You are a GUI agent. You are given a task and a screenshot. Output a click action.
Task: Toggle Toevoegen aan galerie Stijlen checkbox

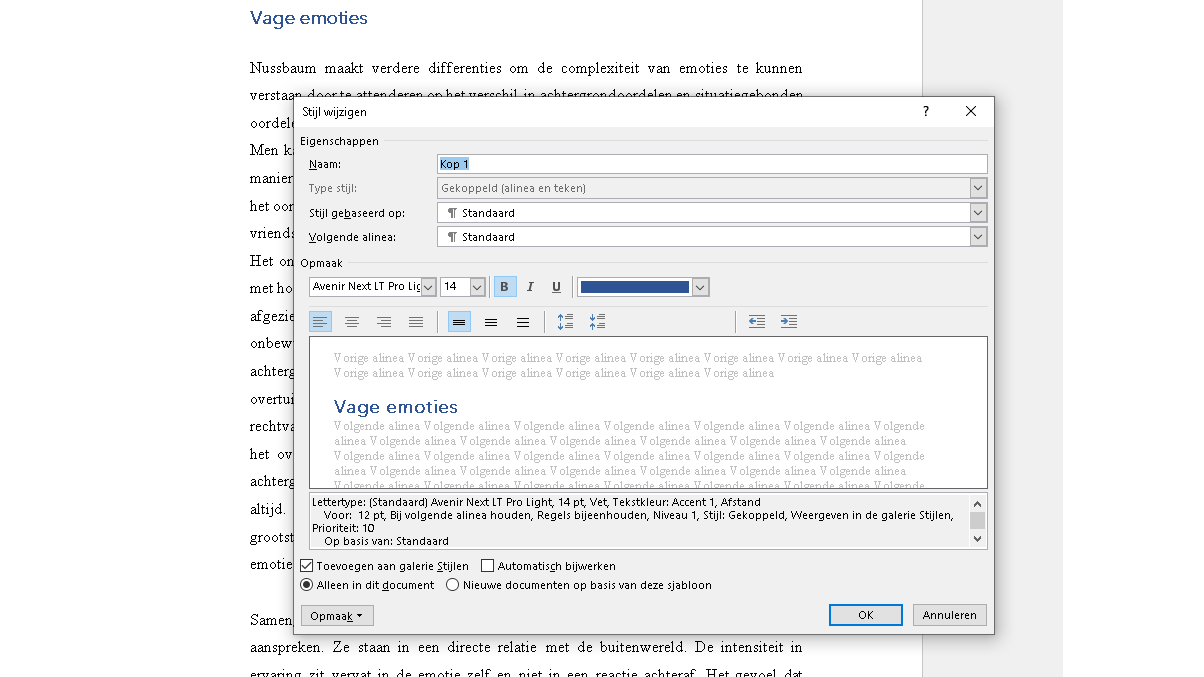(308, 566)
